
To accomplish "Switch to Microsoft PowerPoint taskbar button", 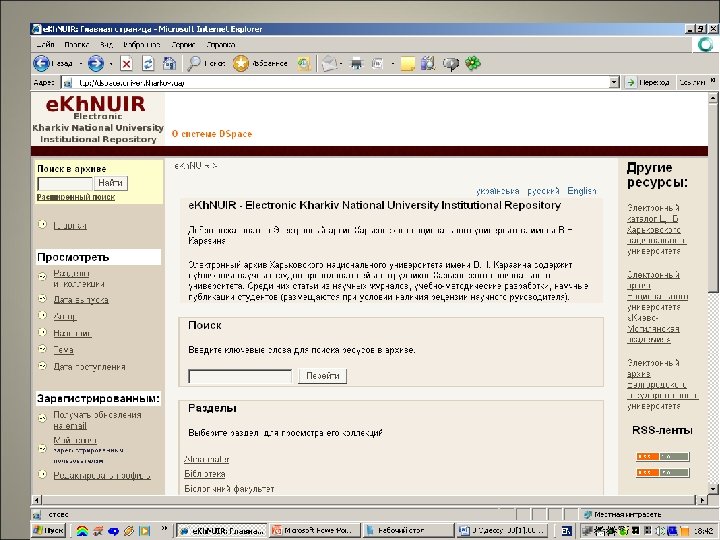I will tap(315, 530).
